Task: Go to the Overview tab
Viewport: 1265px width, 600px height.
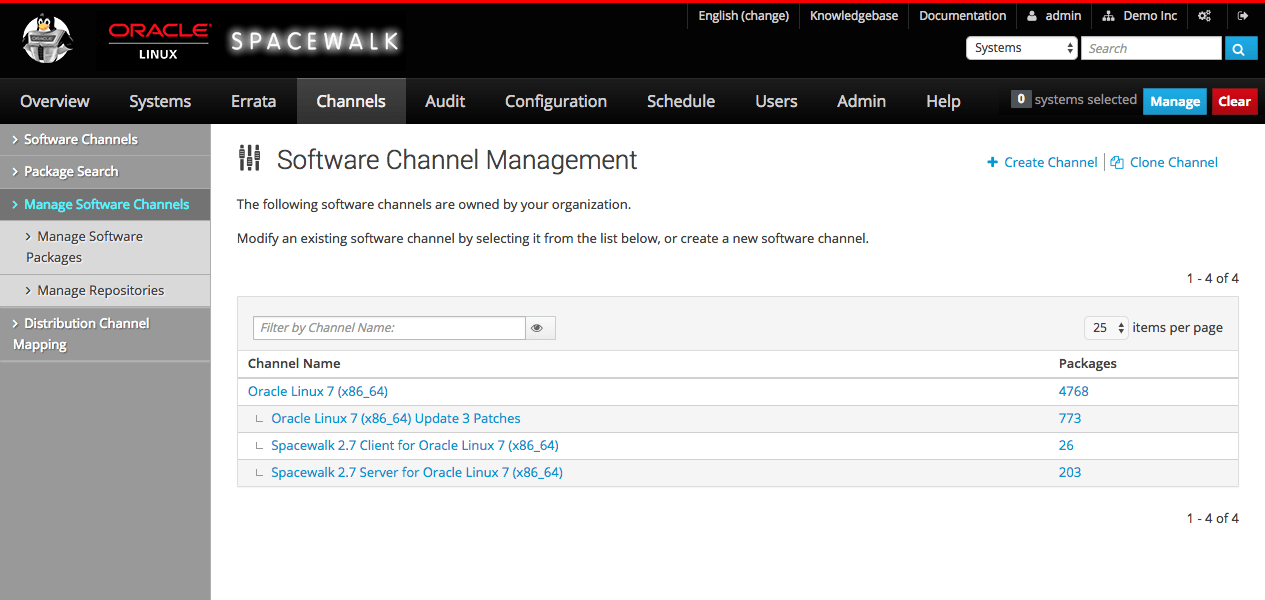Action: pyautogui.click(x=55, y=101)
